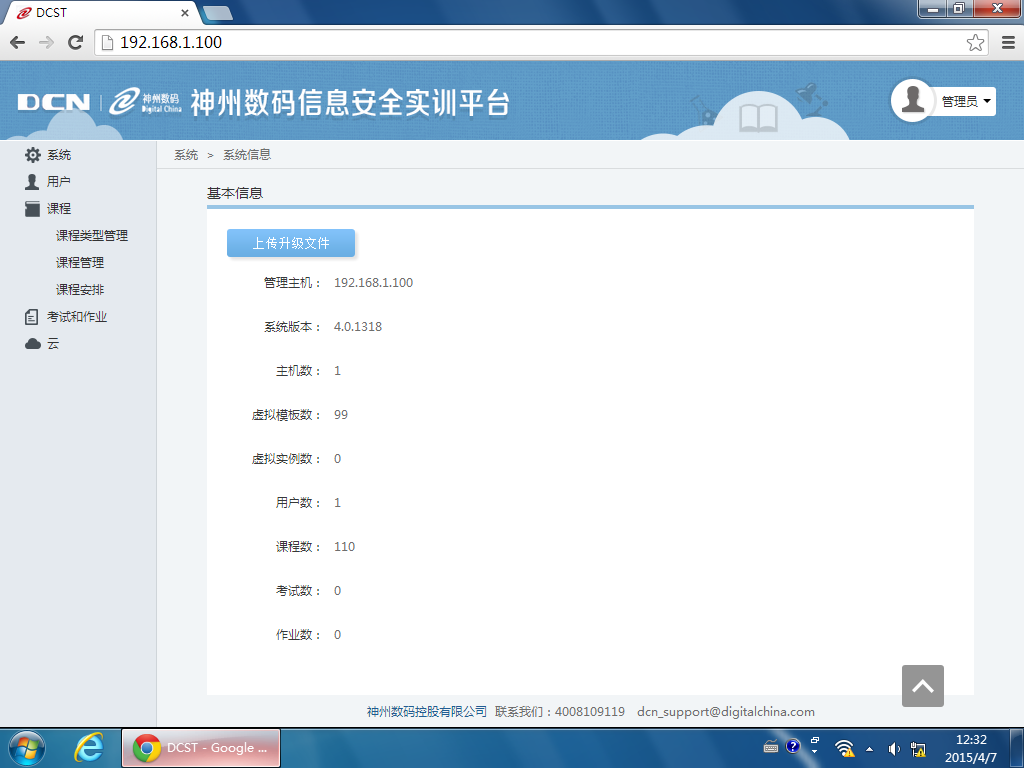Expand the 用户 sidebar menu

59,182
